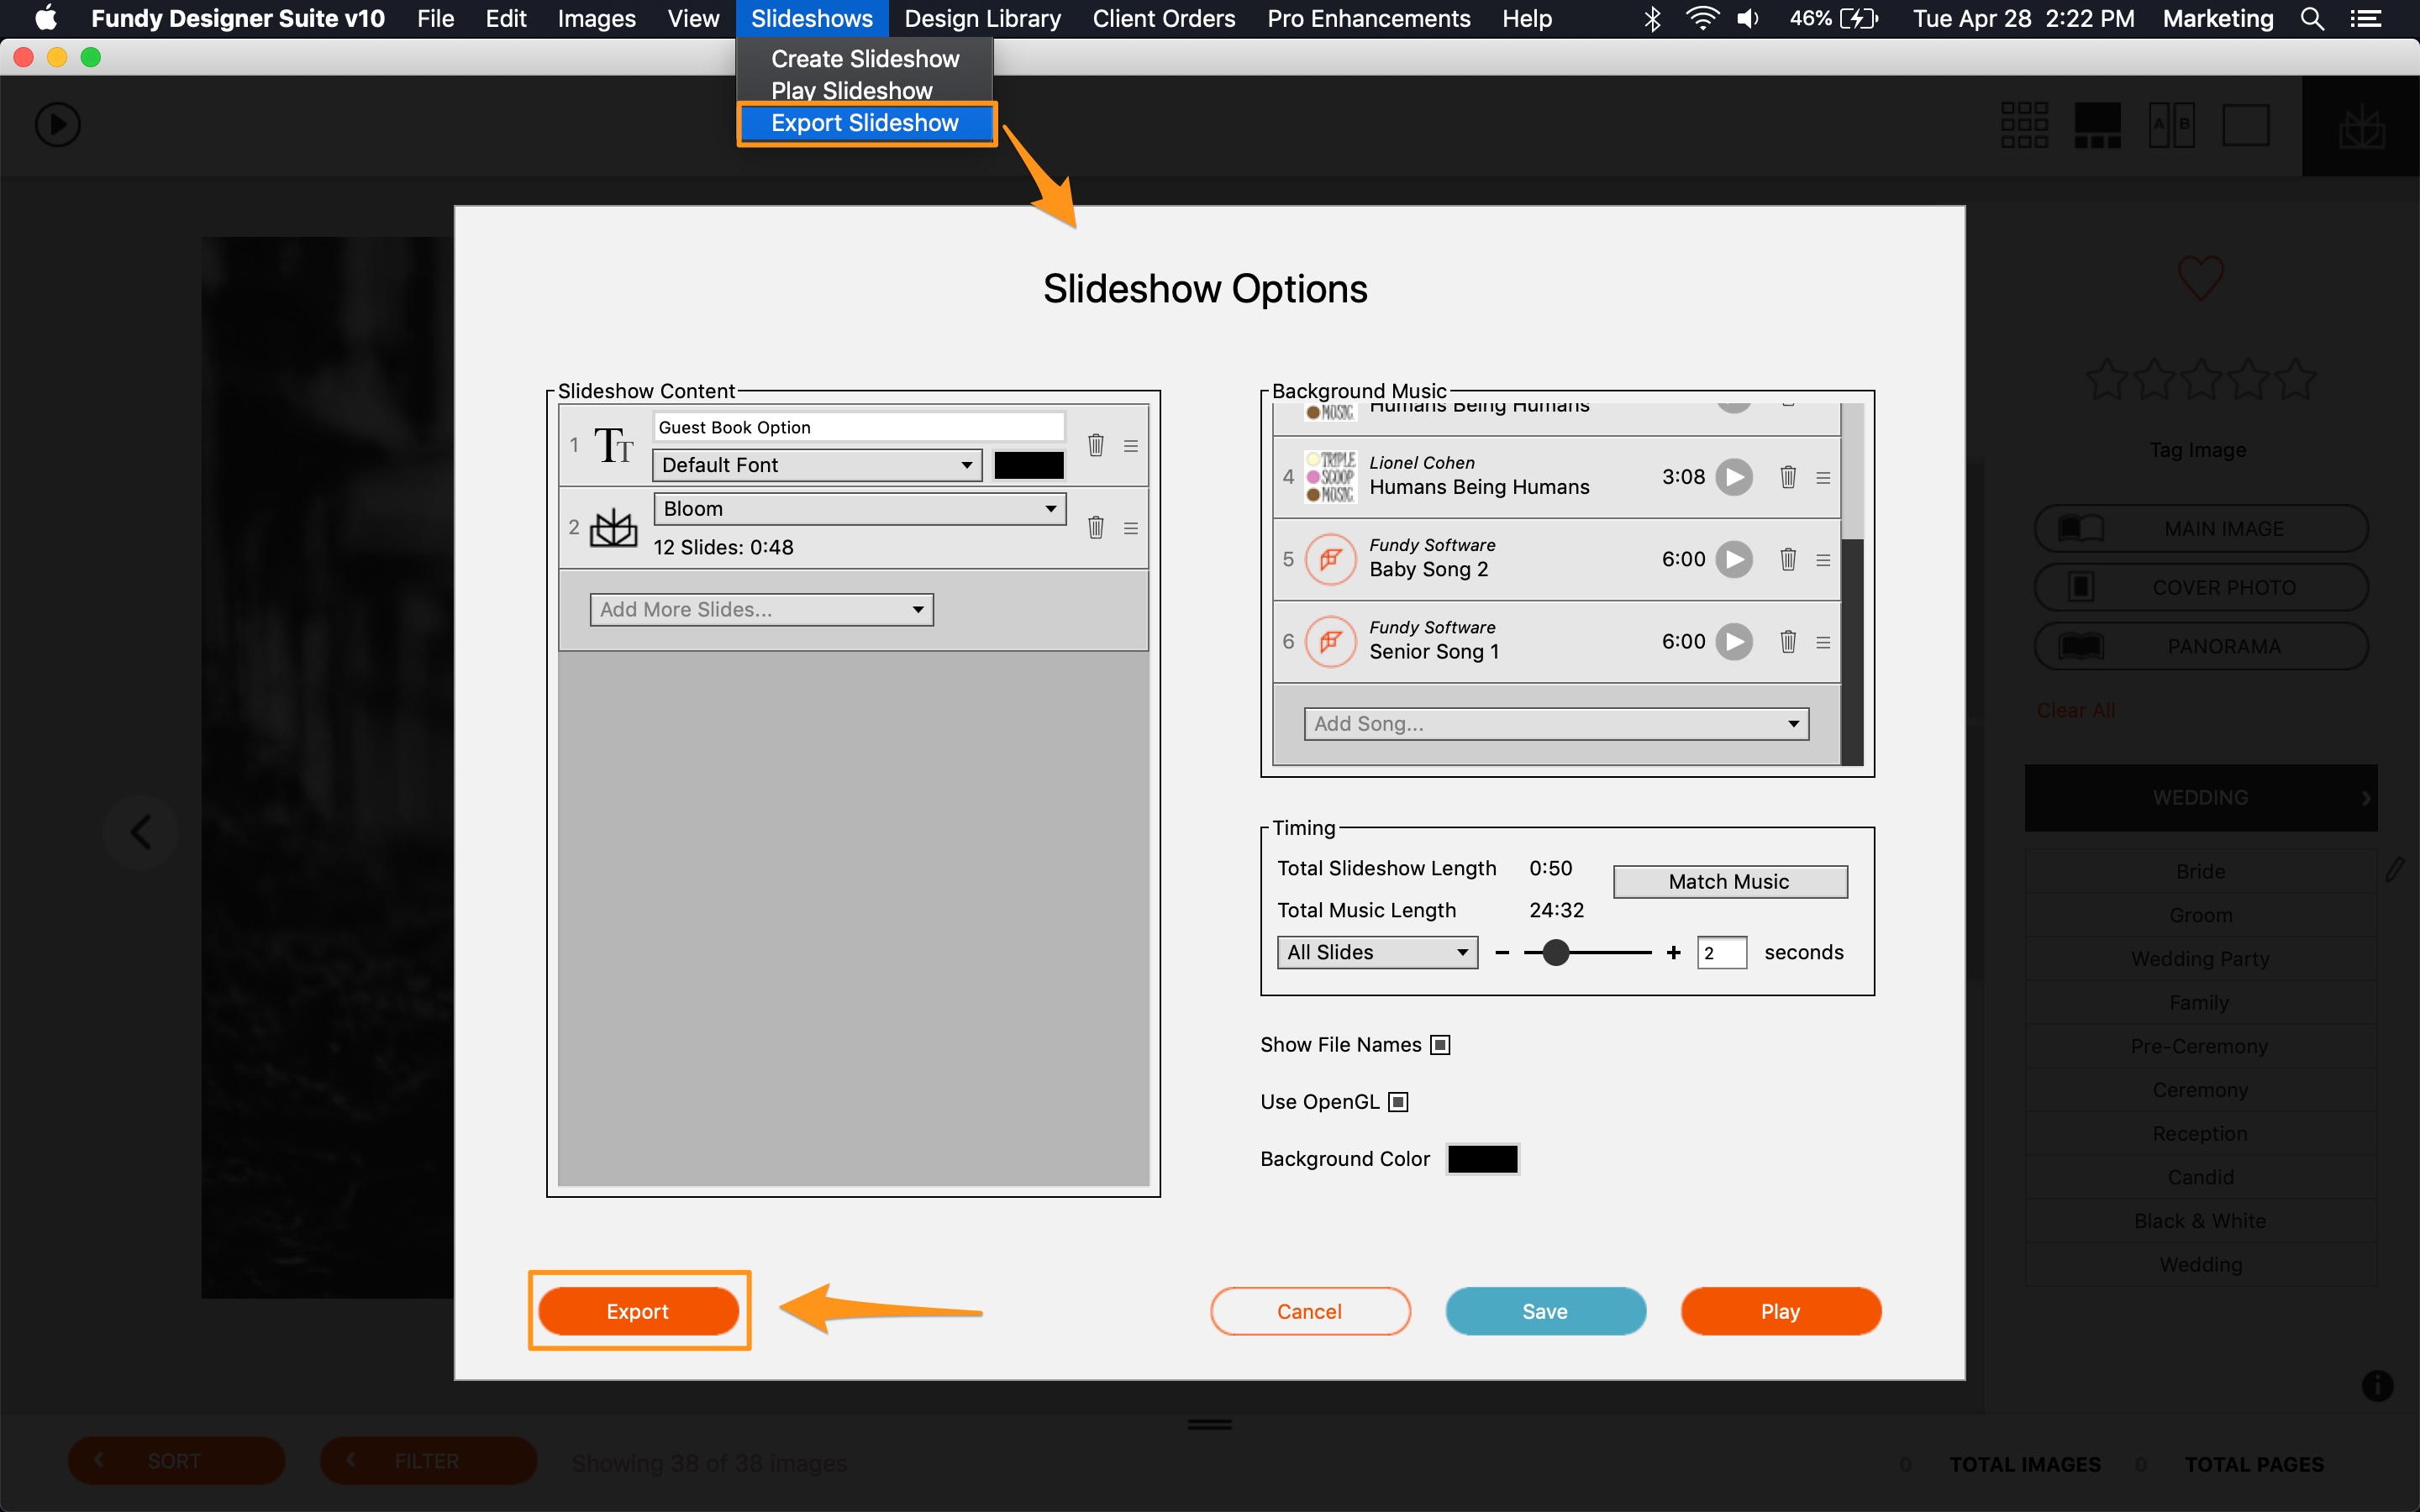Decrease slide duration with minus button
This screenshot has height=1512, width=2420.
coord(1502,953)
